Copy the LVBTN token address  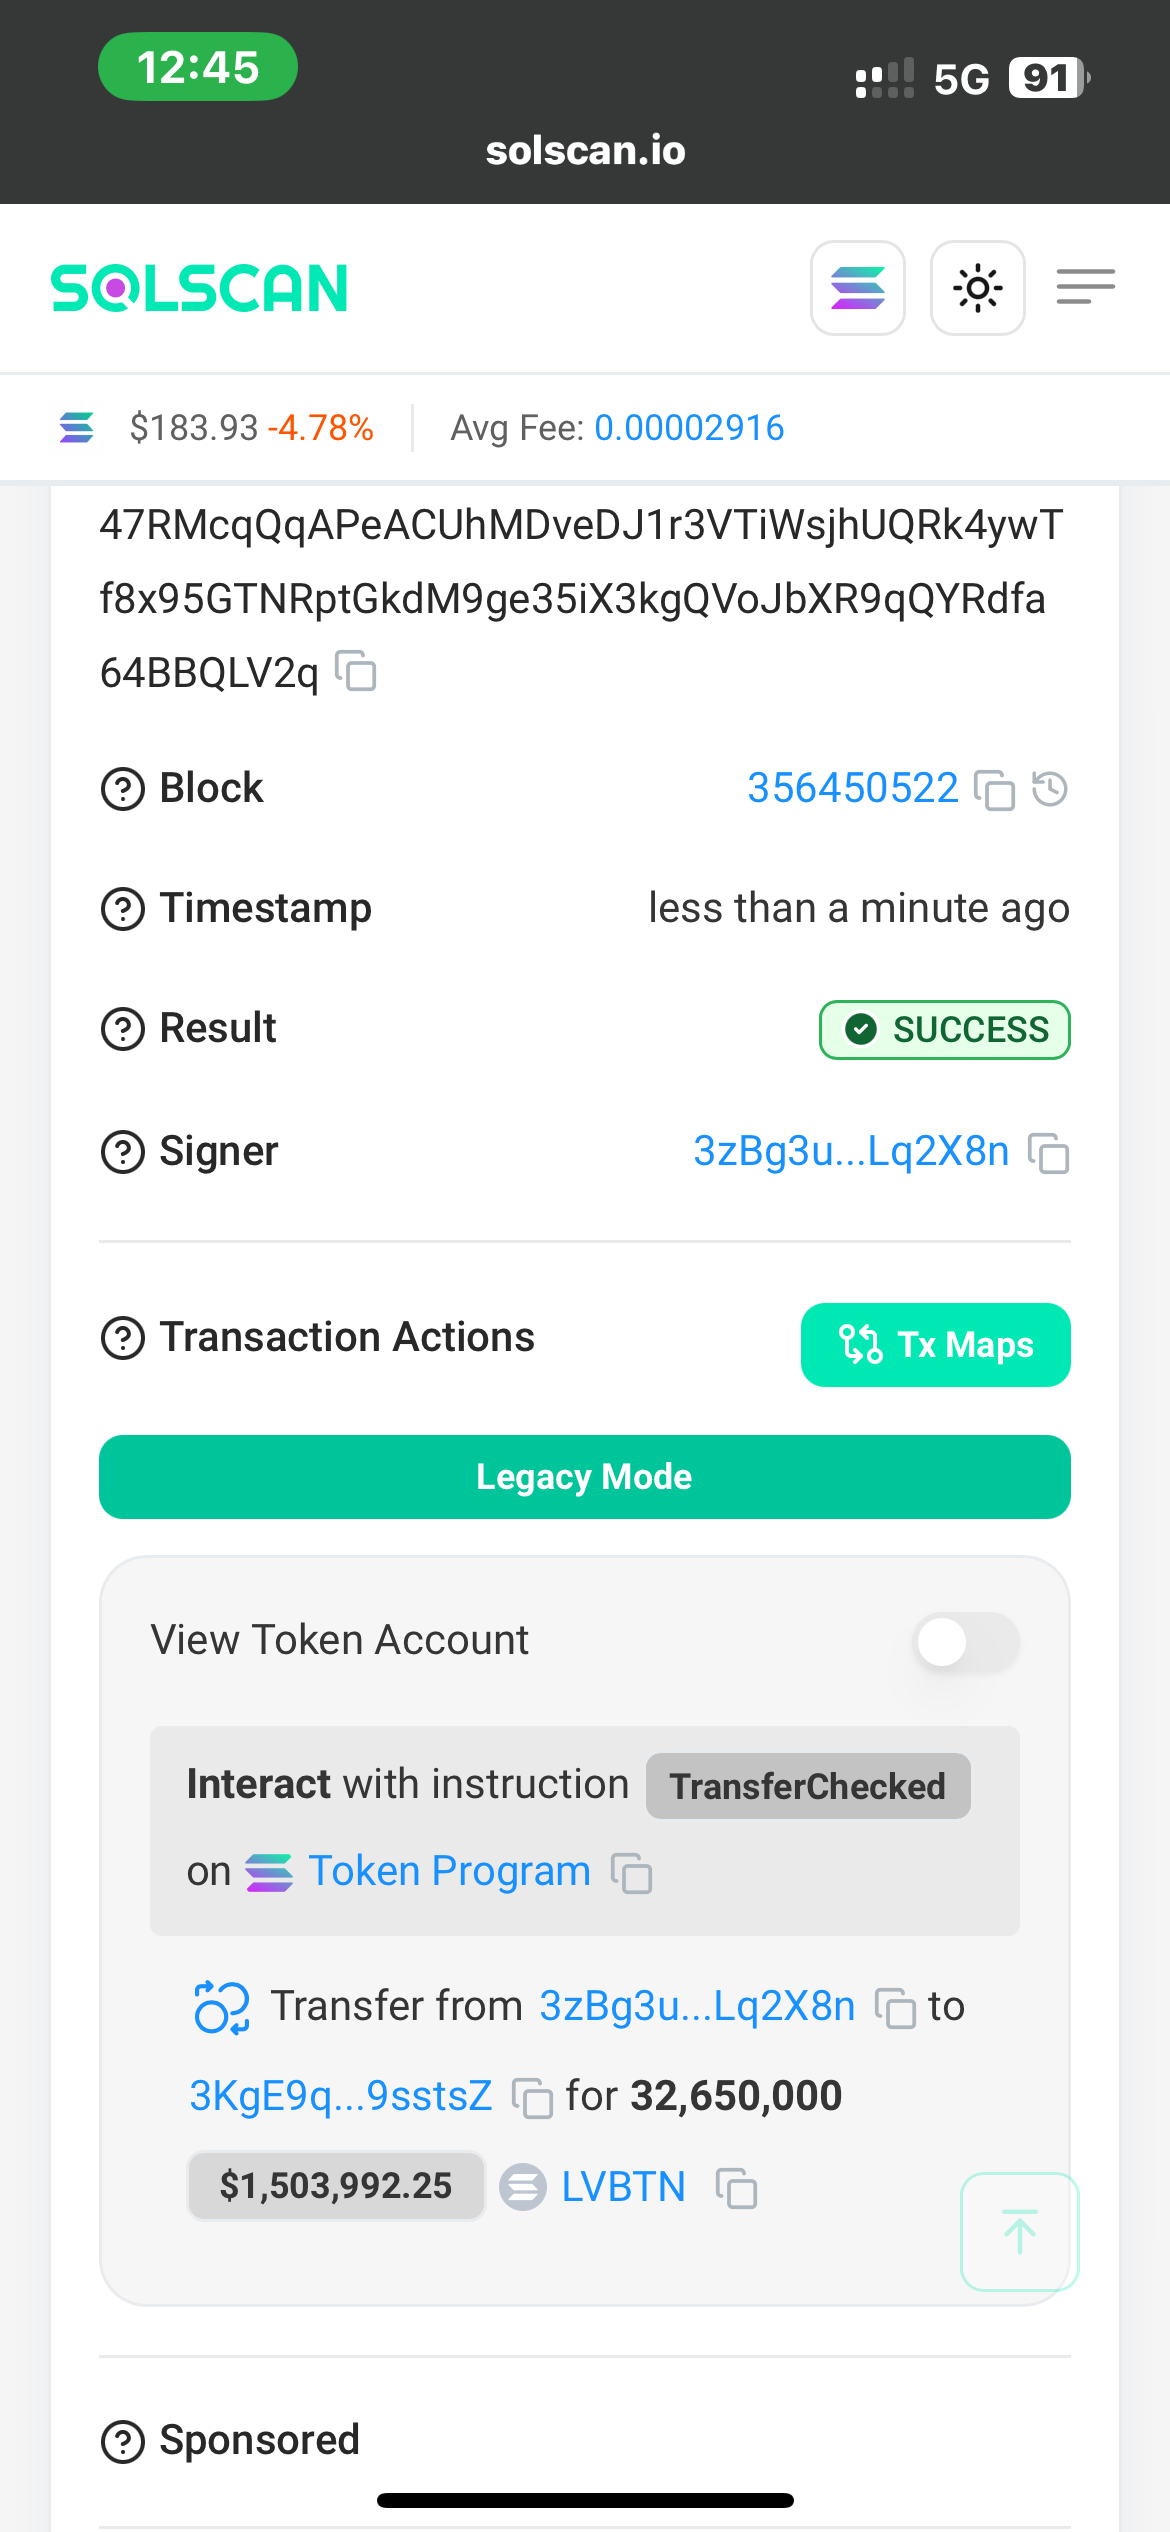737,2188
